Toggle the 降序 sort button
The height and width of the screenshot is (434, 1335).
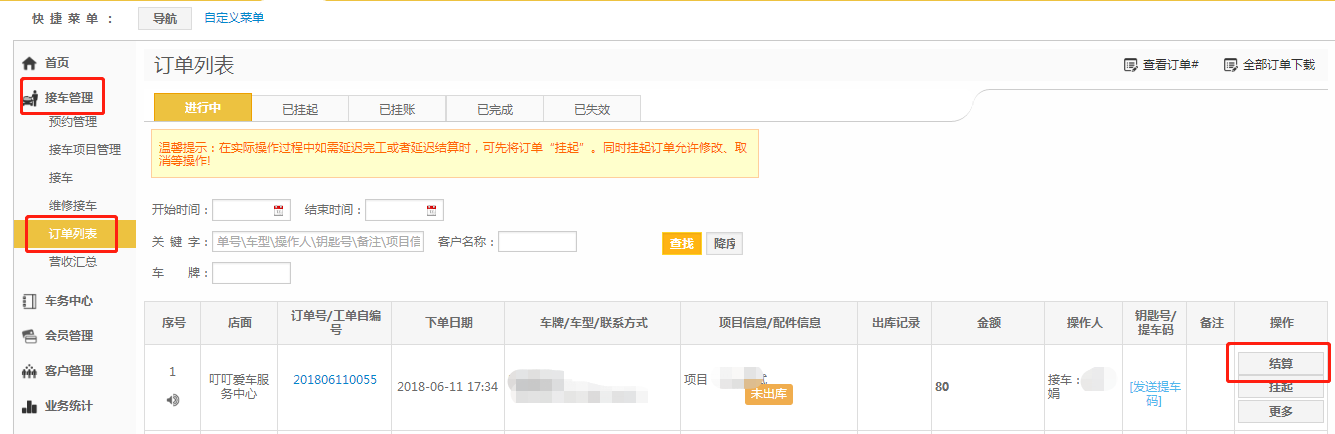(x=724, y=244)
